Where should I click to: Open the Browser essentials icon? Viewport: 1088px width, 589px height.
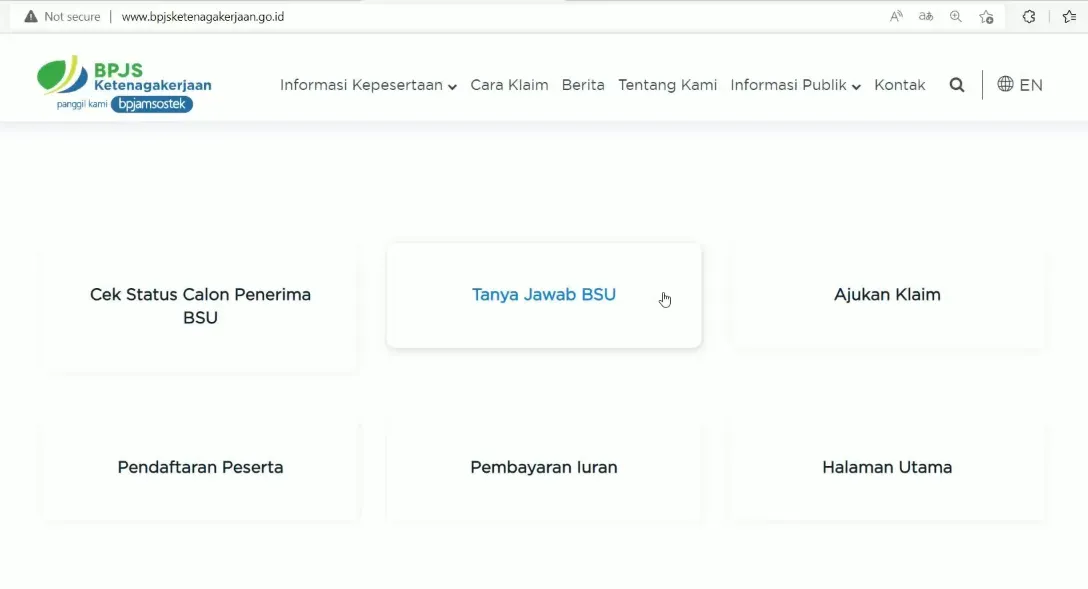[x=1028, y=16]
